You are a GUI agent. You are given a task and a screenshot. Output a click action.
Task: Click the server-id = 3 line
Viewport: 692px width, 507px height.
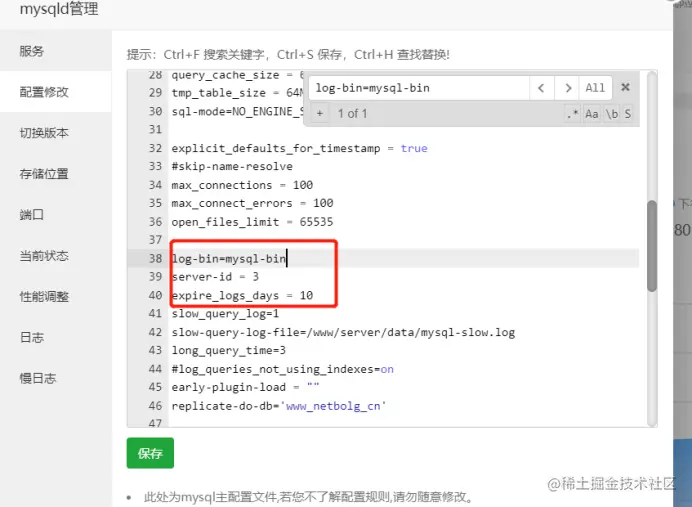coord(215,277)
